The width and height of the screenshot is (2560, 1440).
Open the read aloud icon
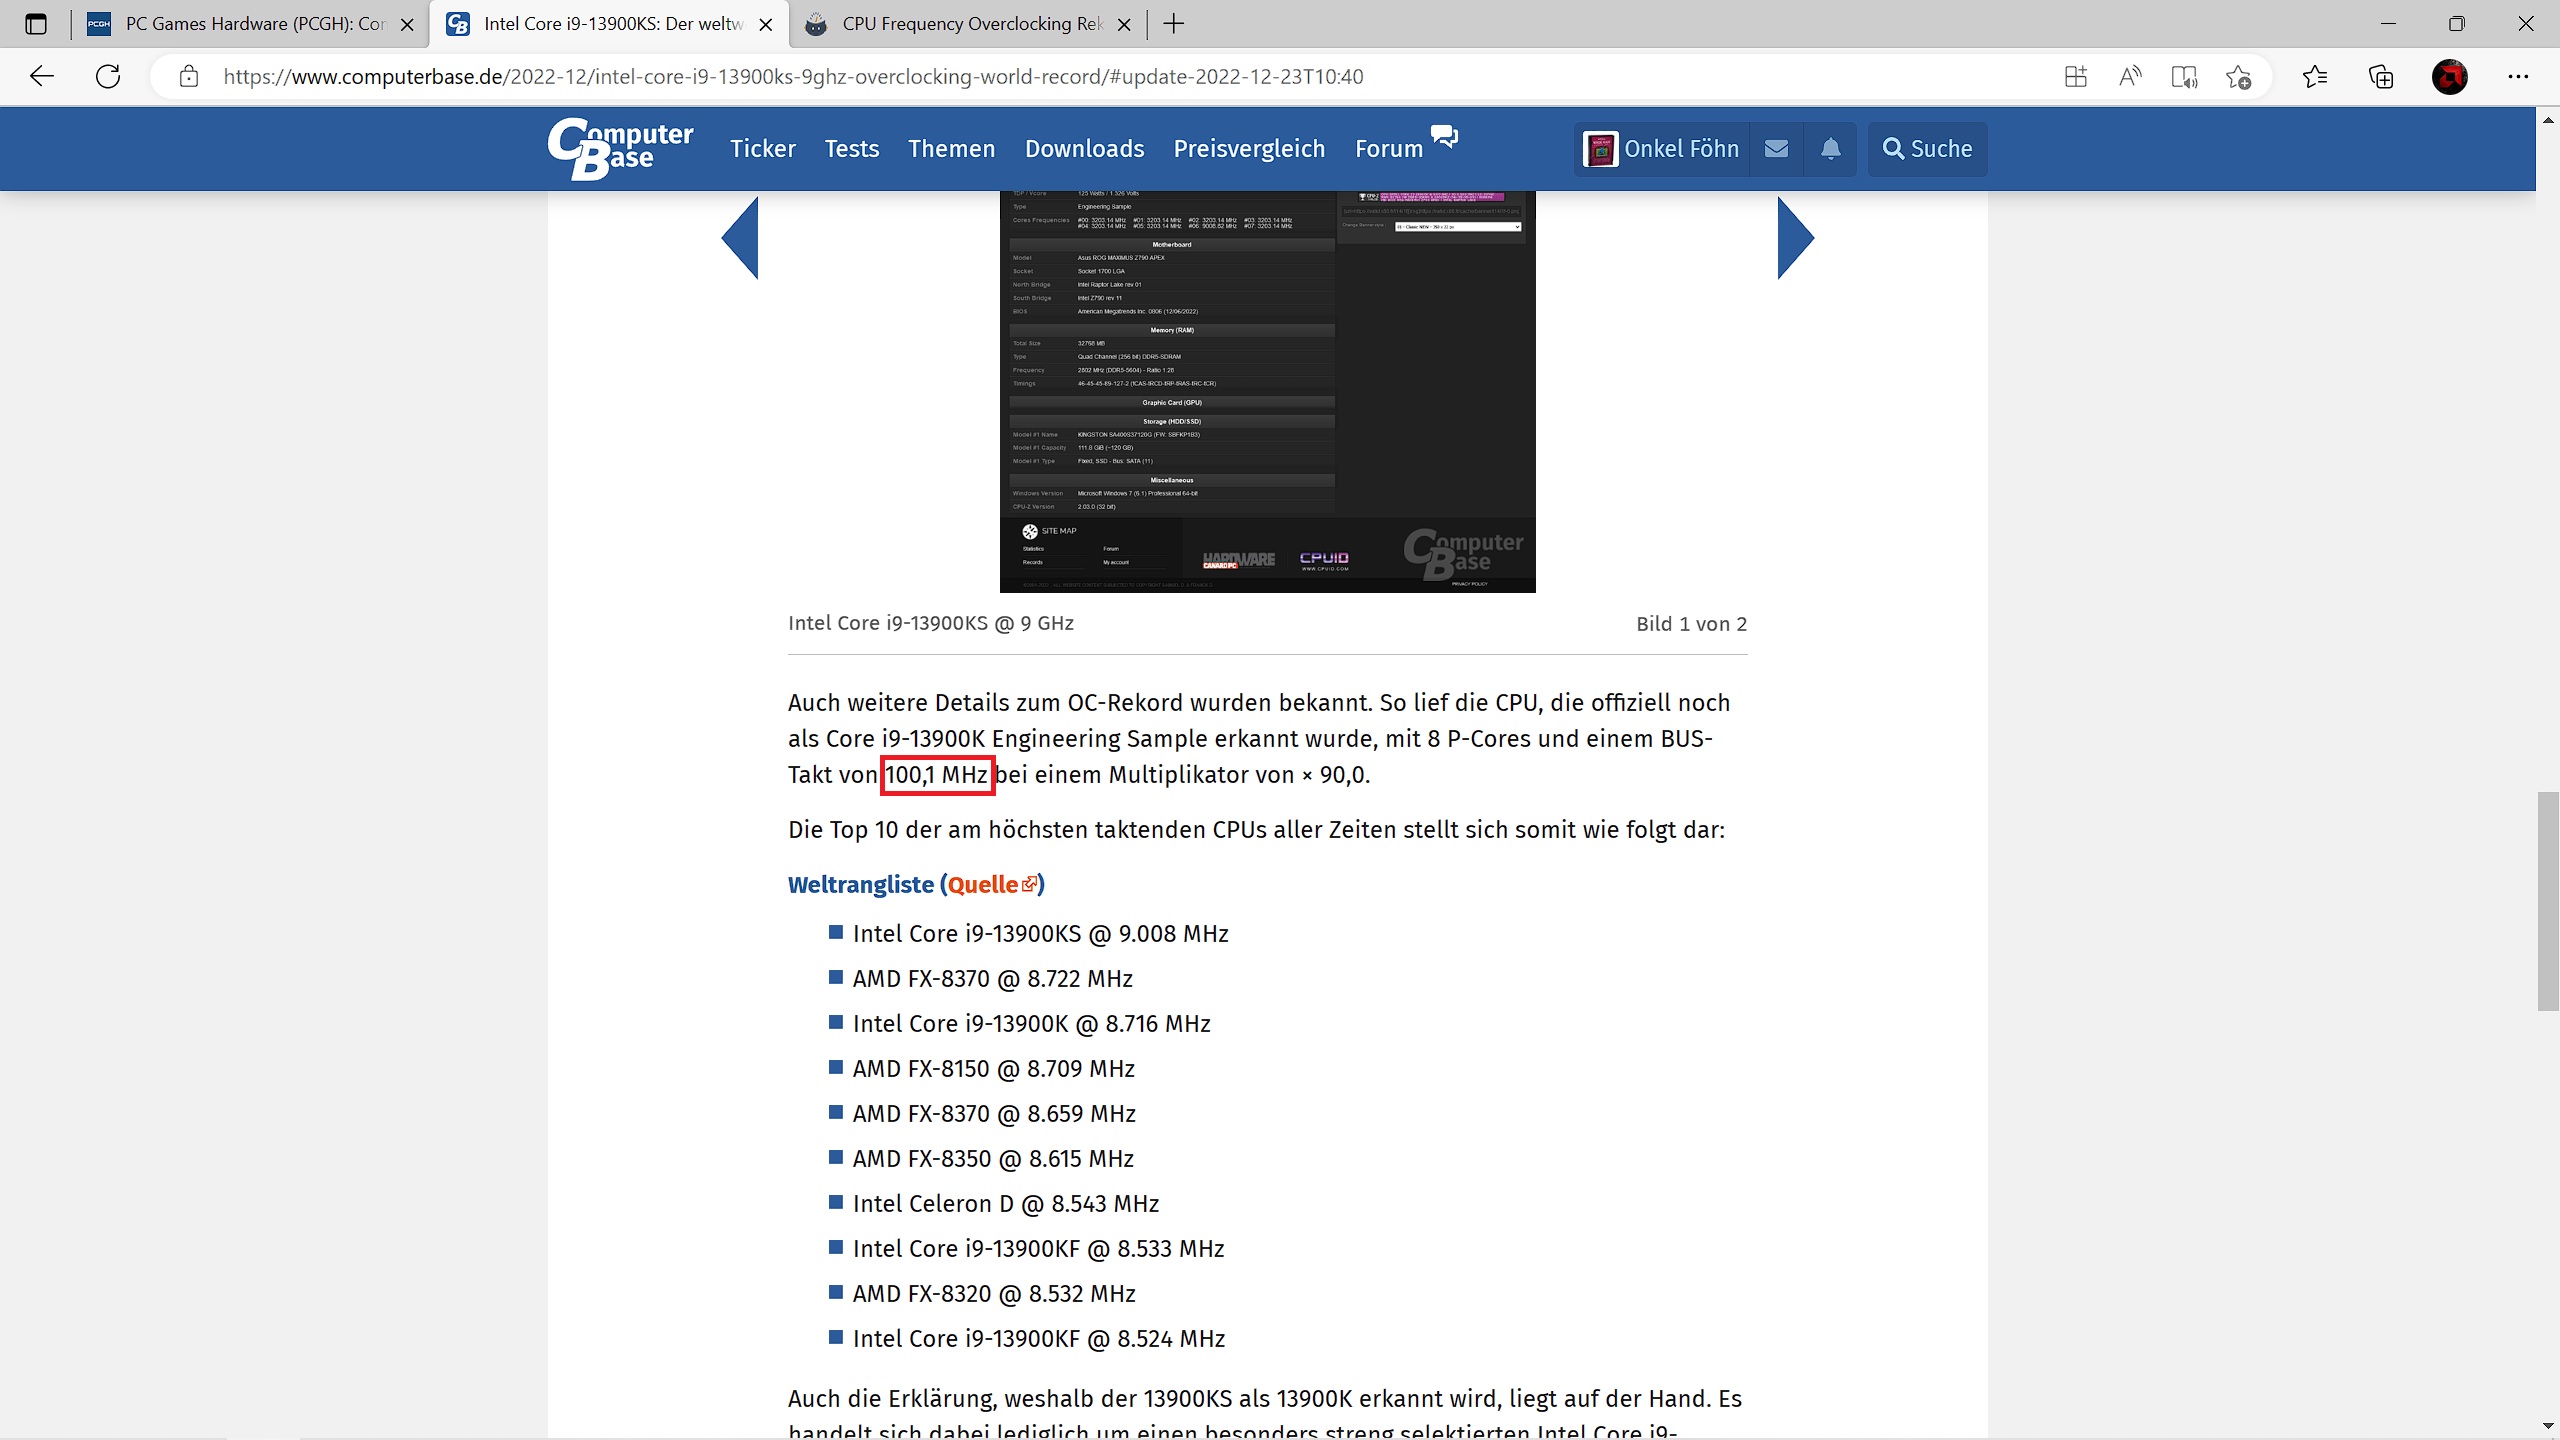[x=2130, y=76]
